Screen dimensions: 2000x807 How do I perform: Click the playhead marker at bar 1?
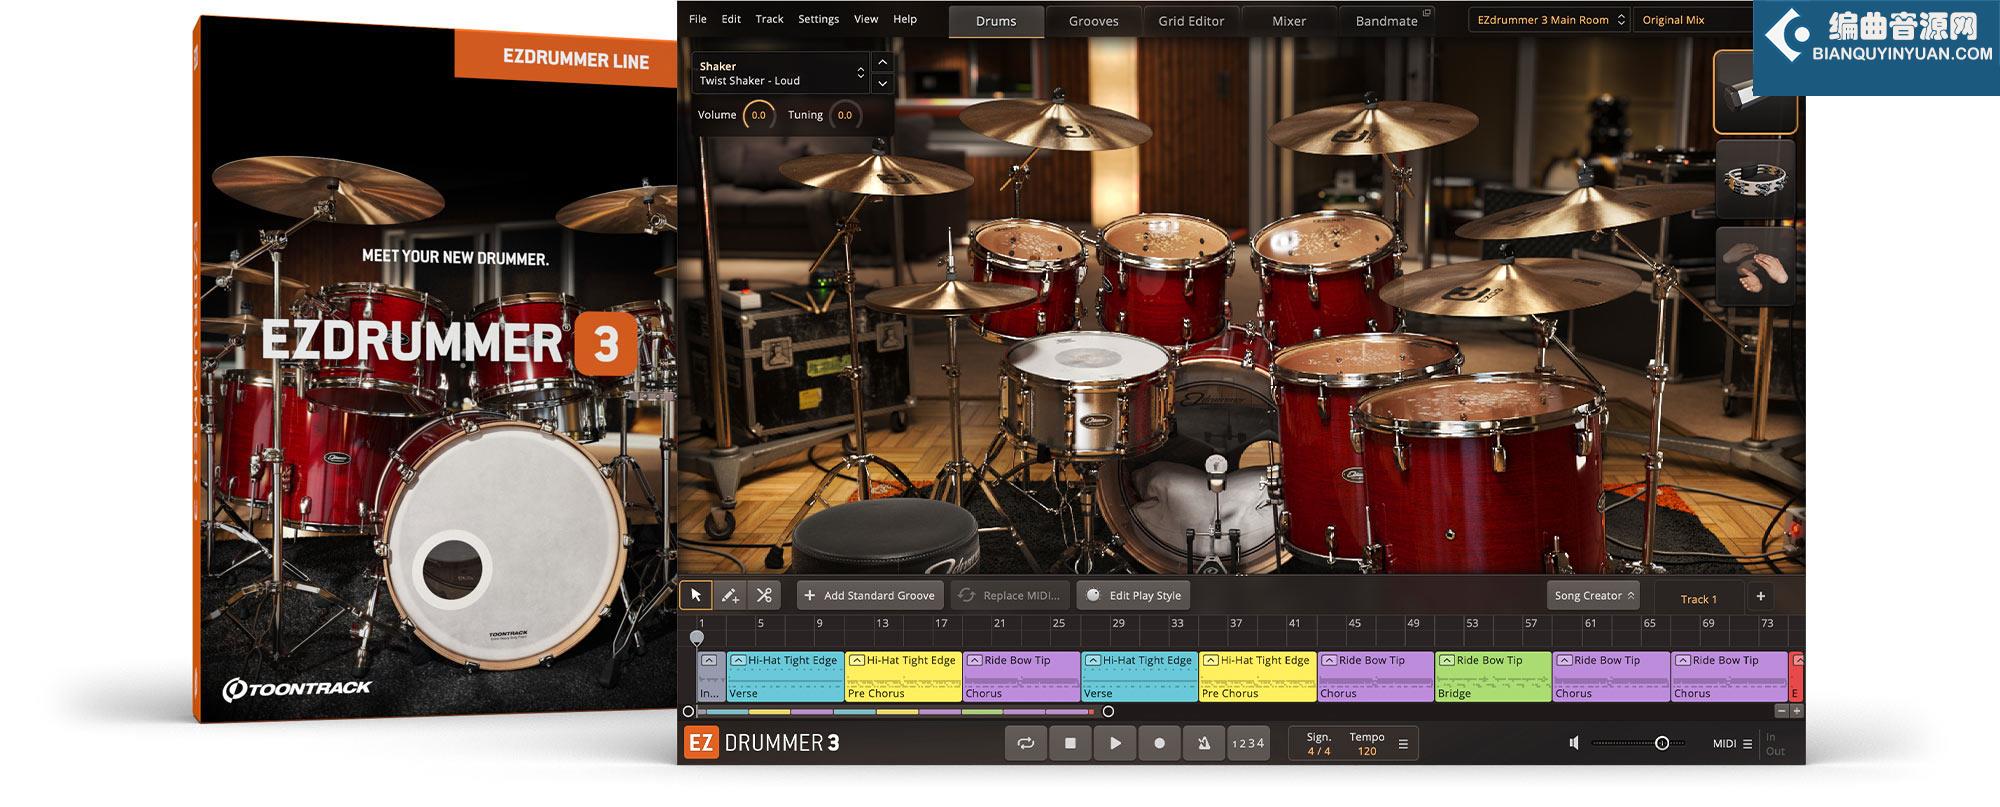point(697,637)
